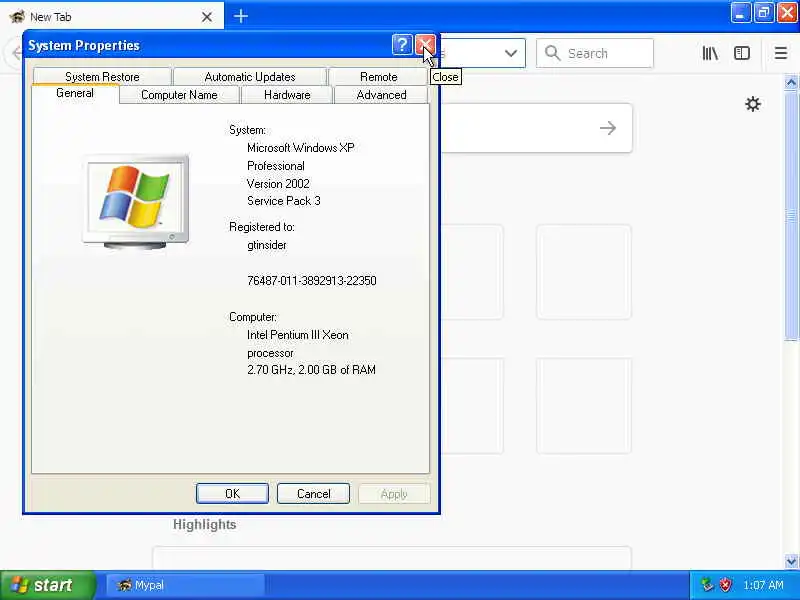
Task: Toggle the browser sidebar icon
Action: 742,53
